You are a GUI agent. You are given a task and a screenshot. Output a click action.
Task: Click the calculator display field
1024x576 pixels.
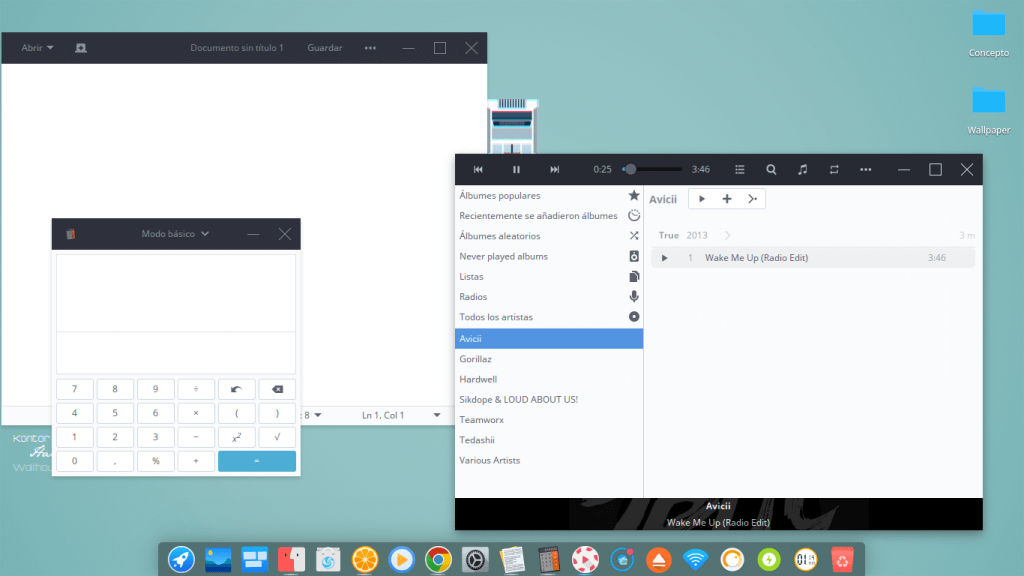[x=176, y=313]
